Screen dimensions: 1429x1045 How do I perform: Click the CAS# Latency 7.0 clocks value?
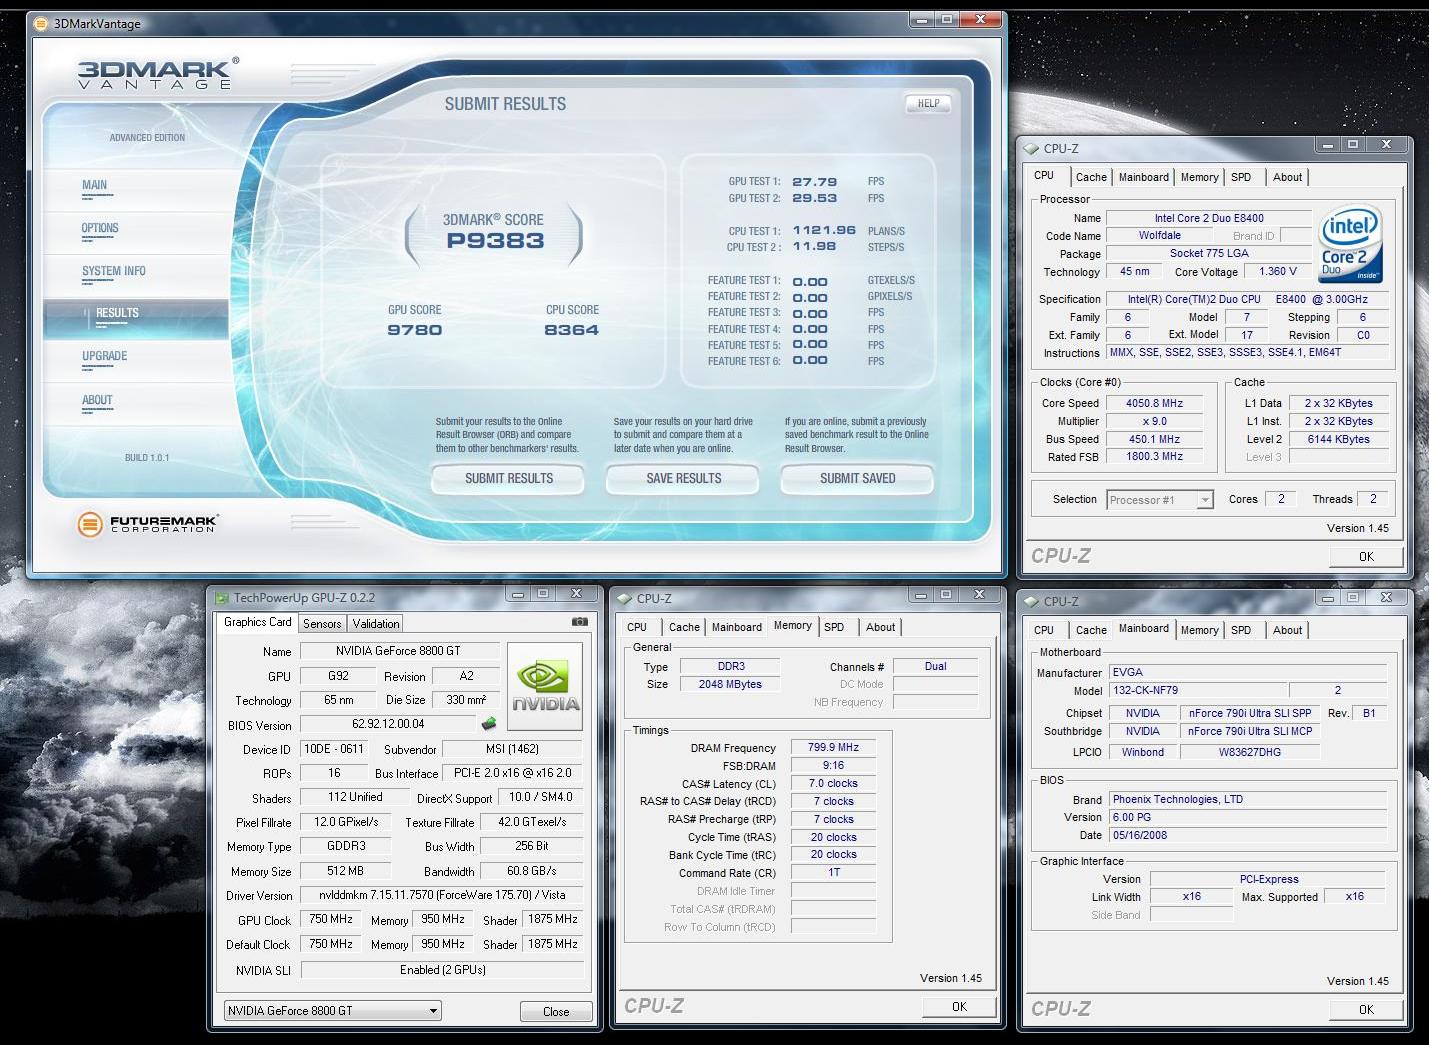coord(833,783)
